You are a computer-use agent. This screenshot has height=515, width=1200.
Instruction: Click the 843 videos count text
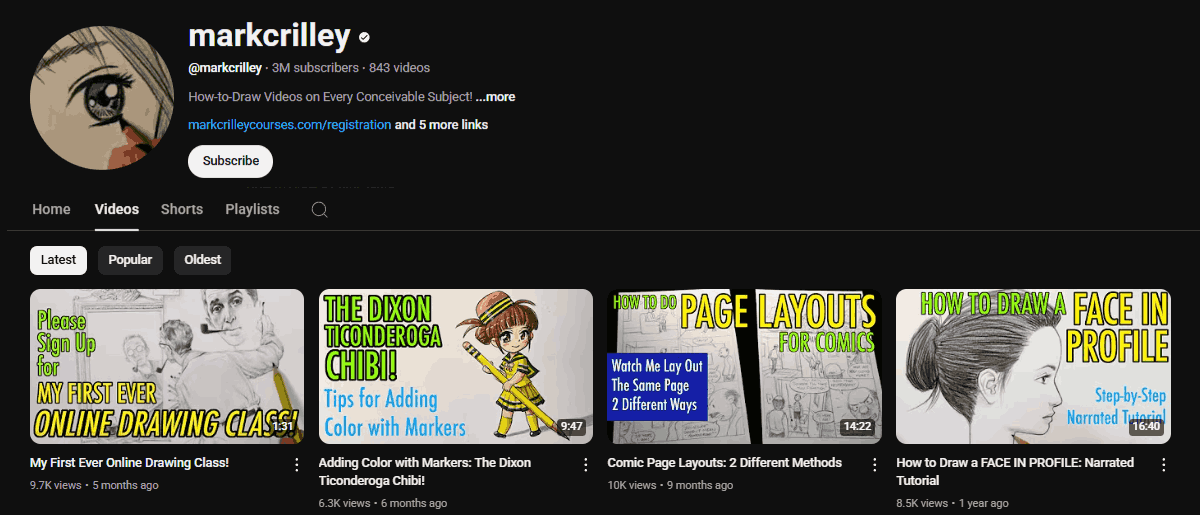[400, 68]
